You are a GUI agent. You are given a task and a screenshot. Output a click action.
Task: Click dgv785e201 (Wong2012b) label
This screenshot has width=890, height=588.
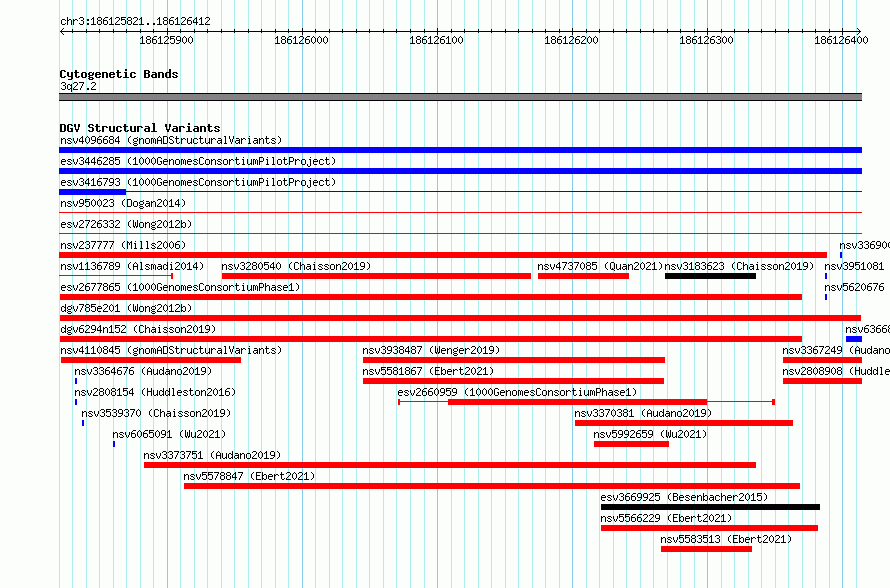pos(126,308)
